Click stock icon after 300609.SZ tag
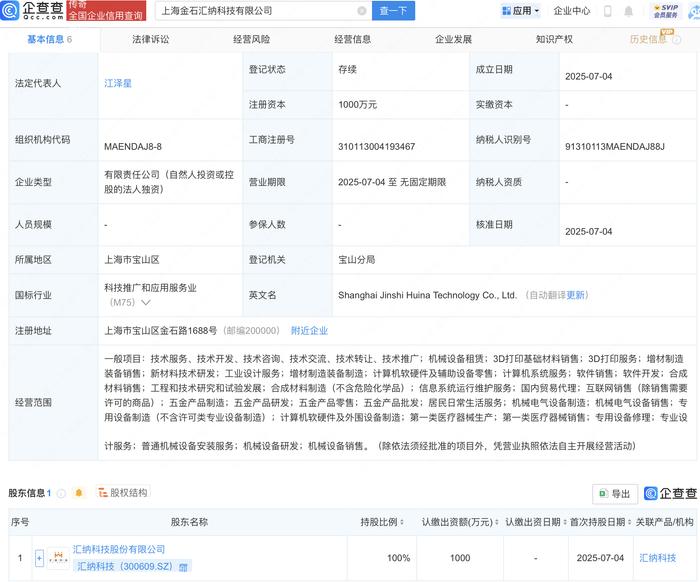 tap(183, 567)
